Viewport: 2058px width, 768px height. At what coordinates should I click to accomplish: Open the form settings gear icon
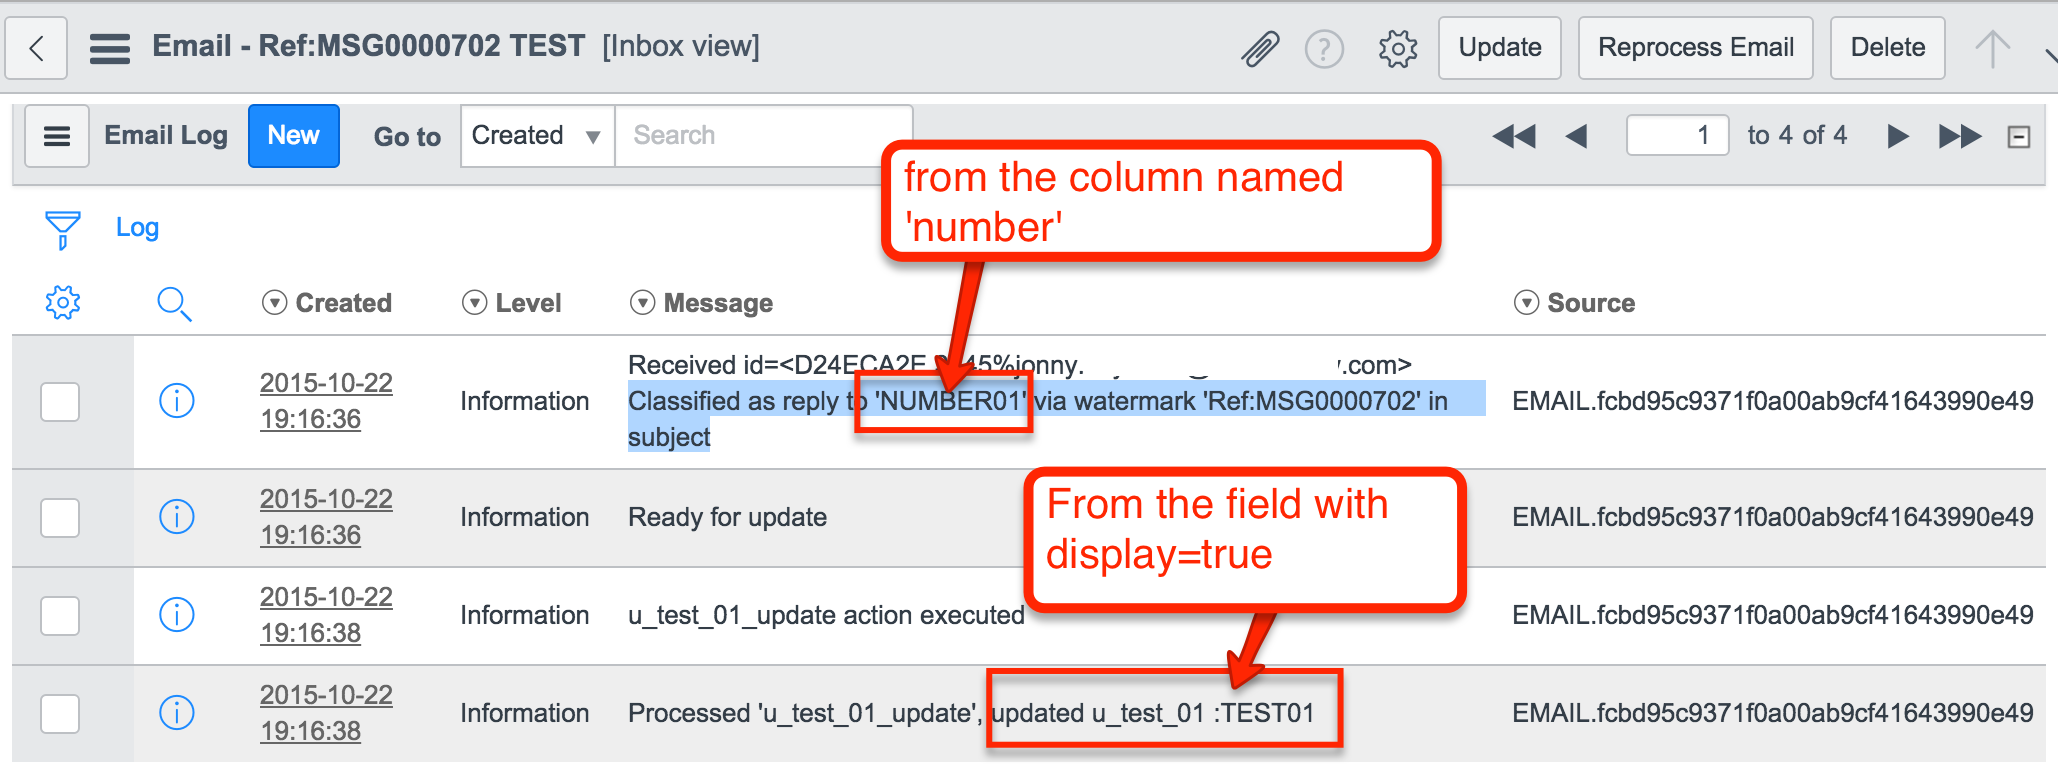[x=1398, y=48]
